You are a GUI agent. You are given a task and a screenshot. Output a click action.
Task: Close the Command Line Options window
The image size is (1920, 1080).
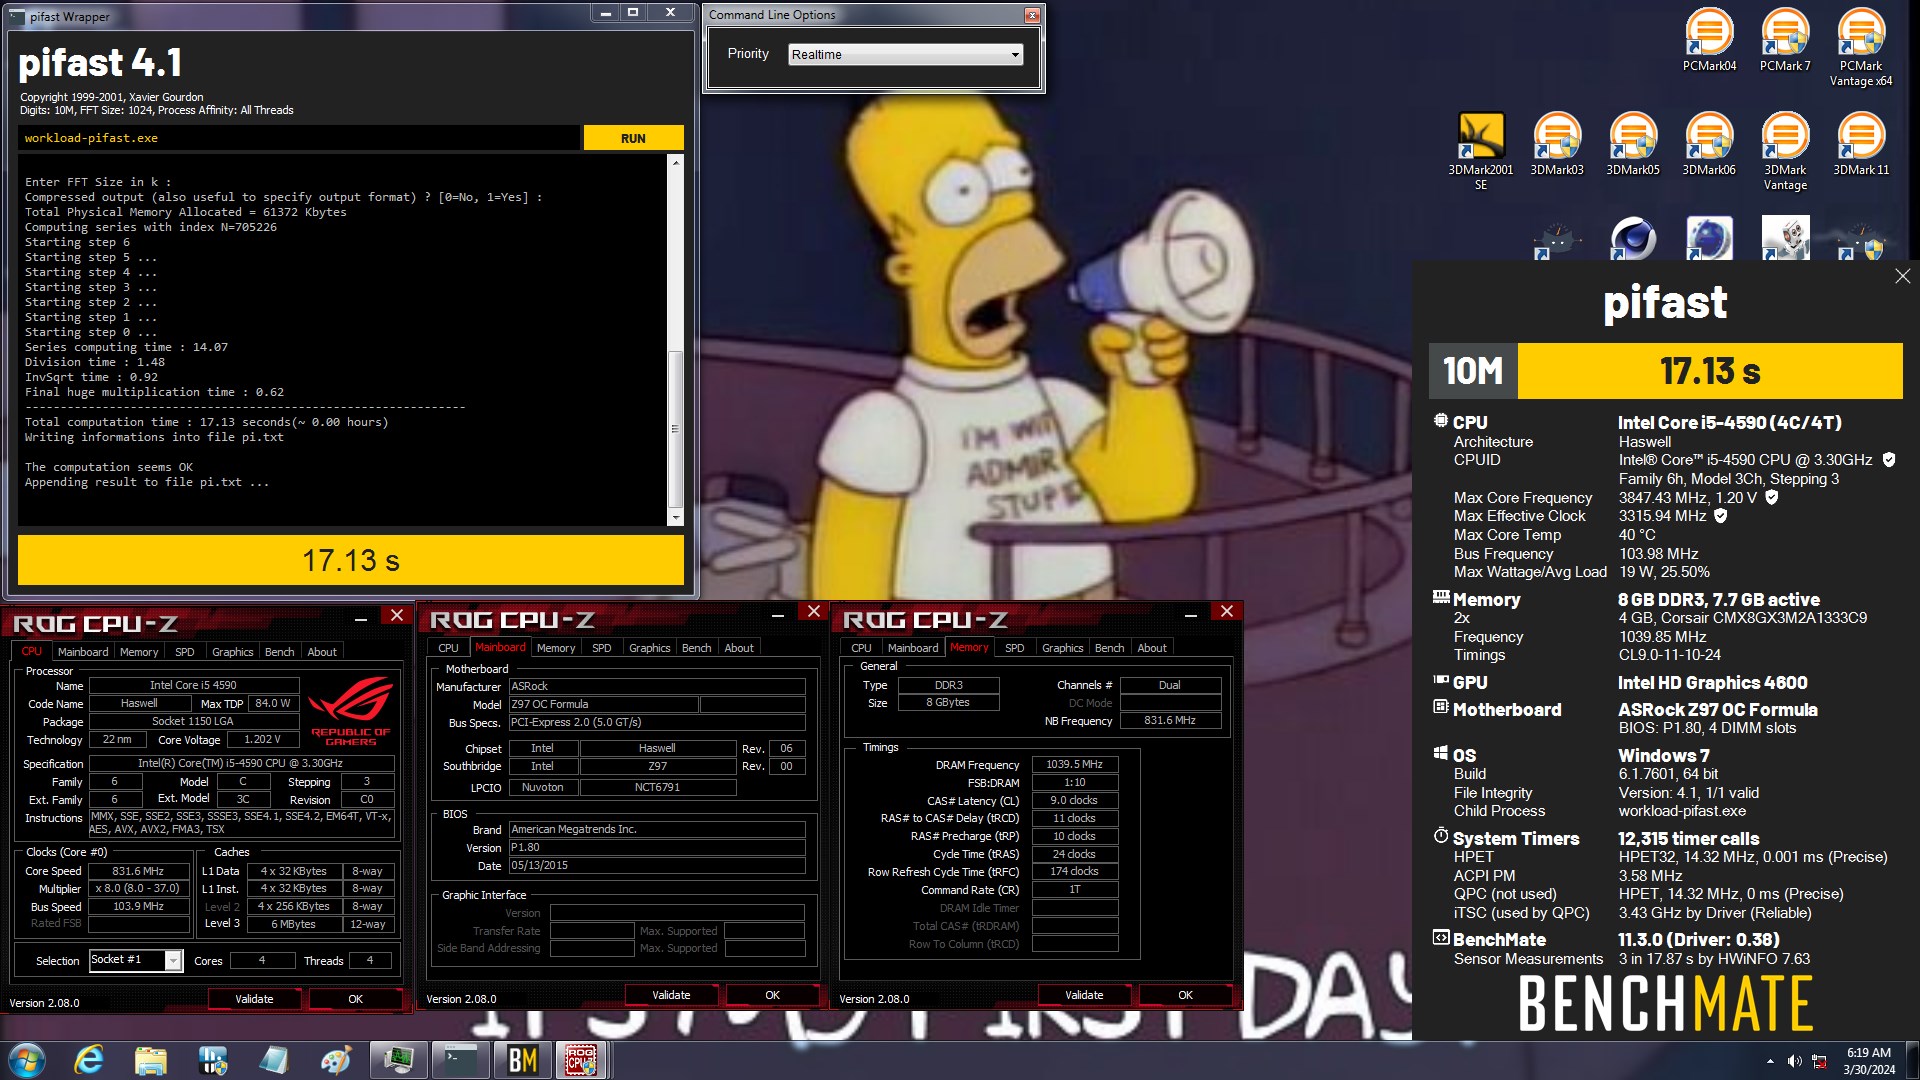(1032, 15)
